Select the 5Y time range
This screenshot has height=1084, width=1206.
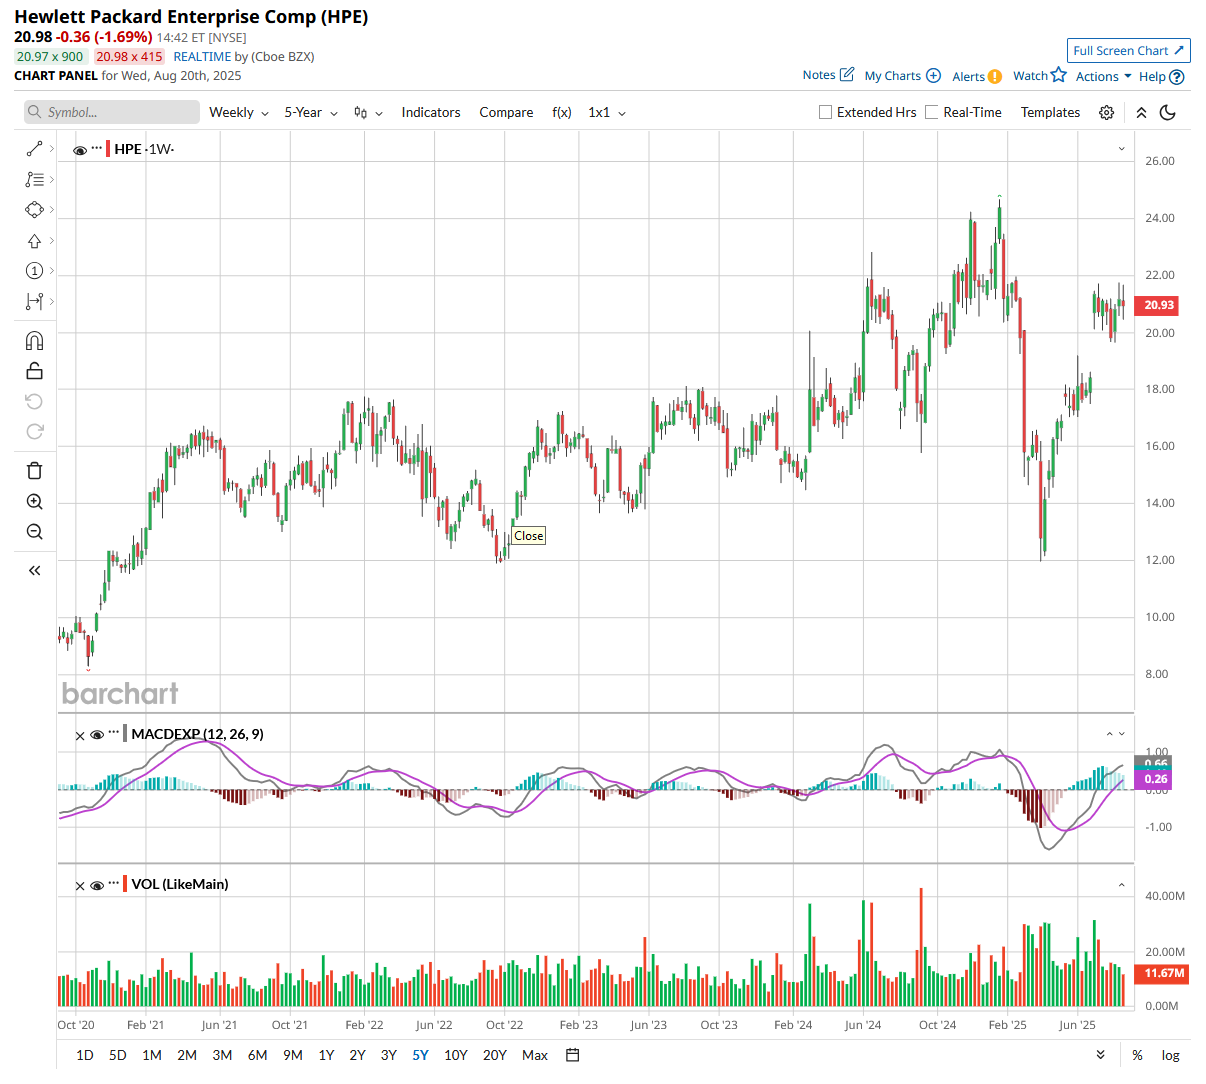pyautogui.click(x=420, y=1055)
